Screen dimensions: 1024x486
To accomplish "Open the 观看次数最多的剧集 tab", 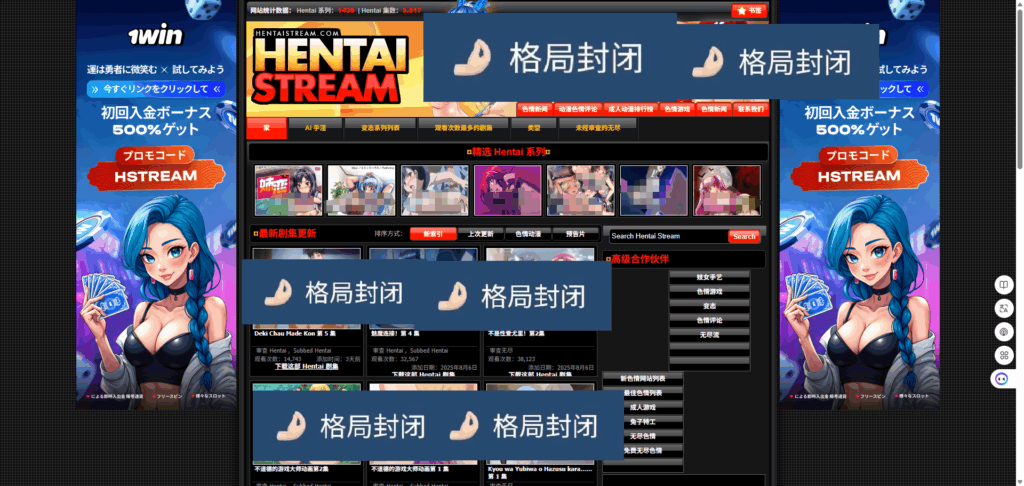I will pos(464,129).
